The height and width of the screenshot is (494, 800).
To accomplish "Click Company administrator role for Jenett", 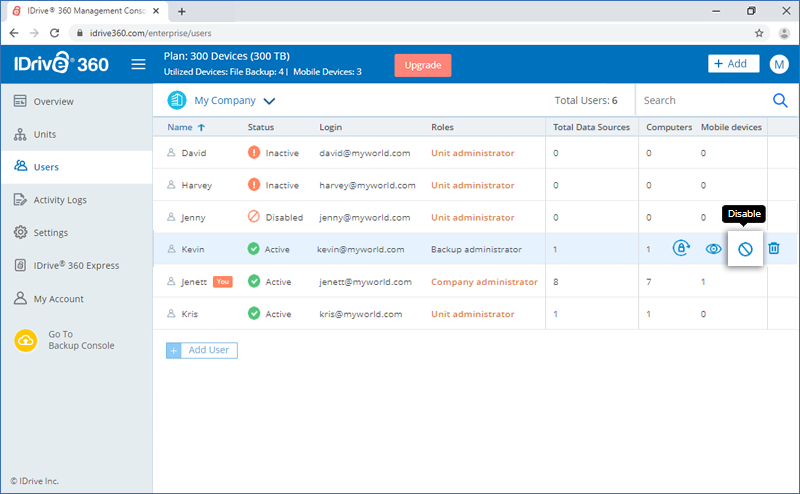I will pyautogui.click(x=484, y=282).
